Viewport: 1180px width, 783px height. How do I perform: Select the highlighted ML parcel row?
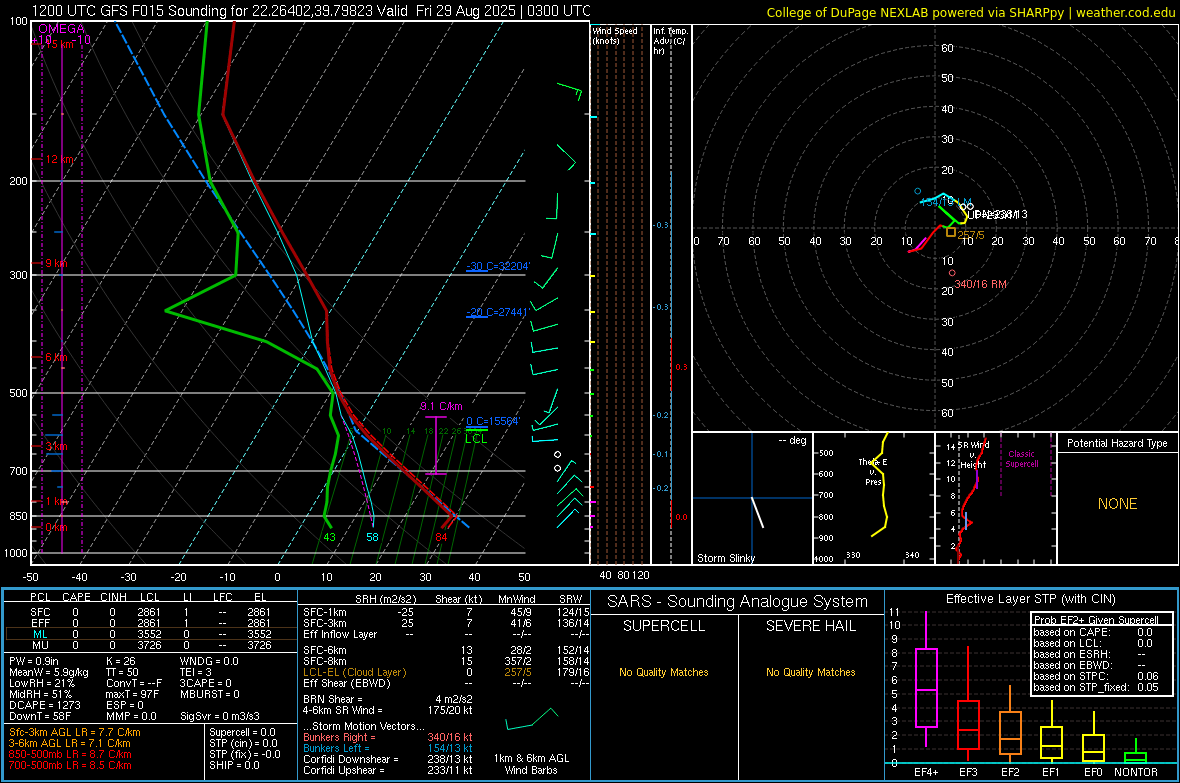click(150, 634)
